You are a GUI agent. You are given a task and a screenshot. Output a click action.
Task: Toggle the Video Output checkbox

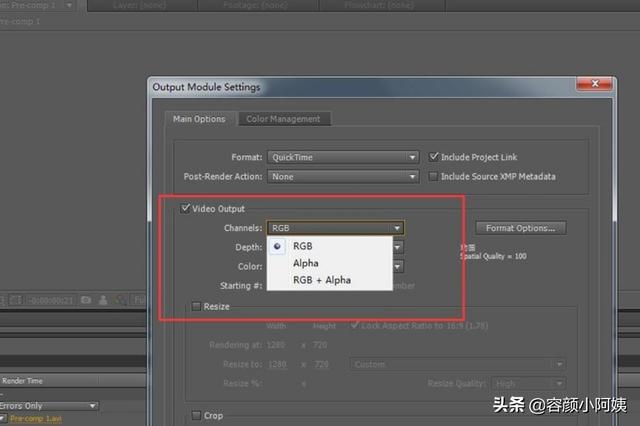pos(185,209)
